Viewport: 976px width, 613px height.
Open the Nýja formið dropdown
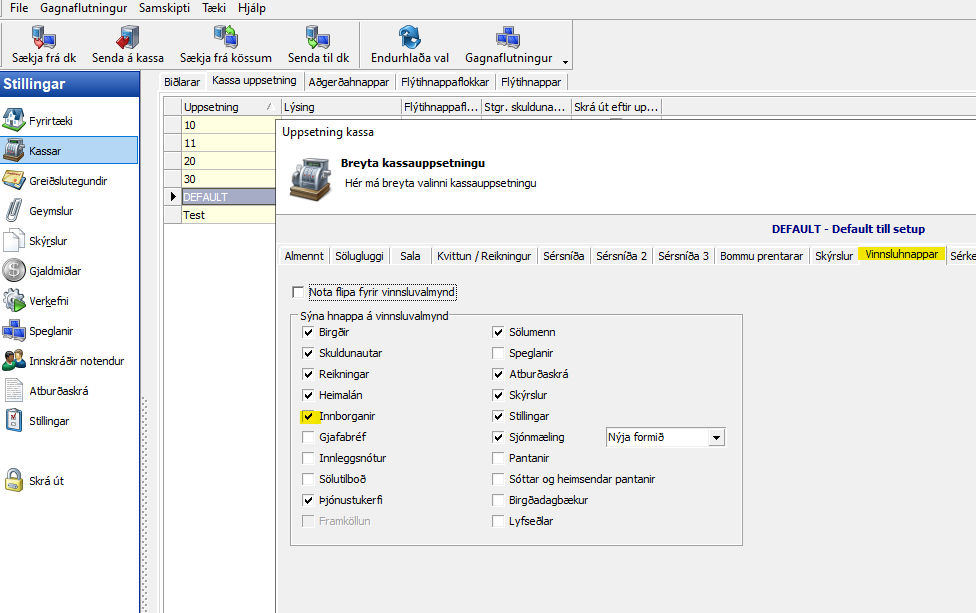tap(715, 437)
